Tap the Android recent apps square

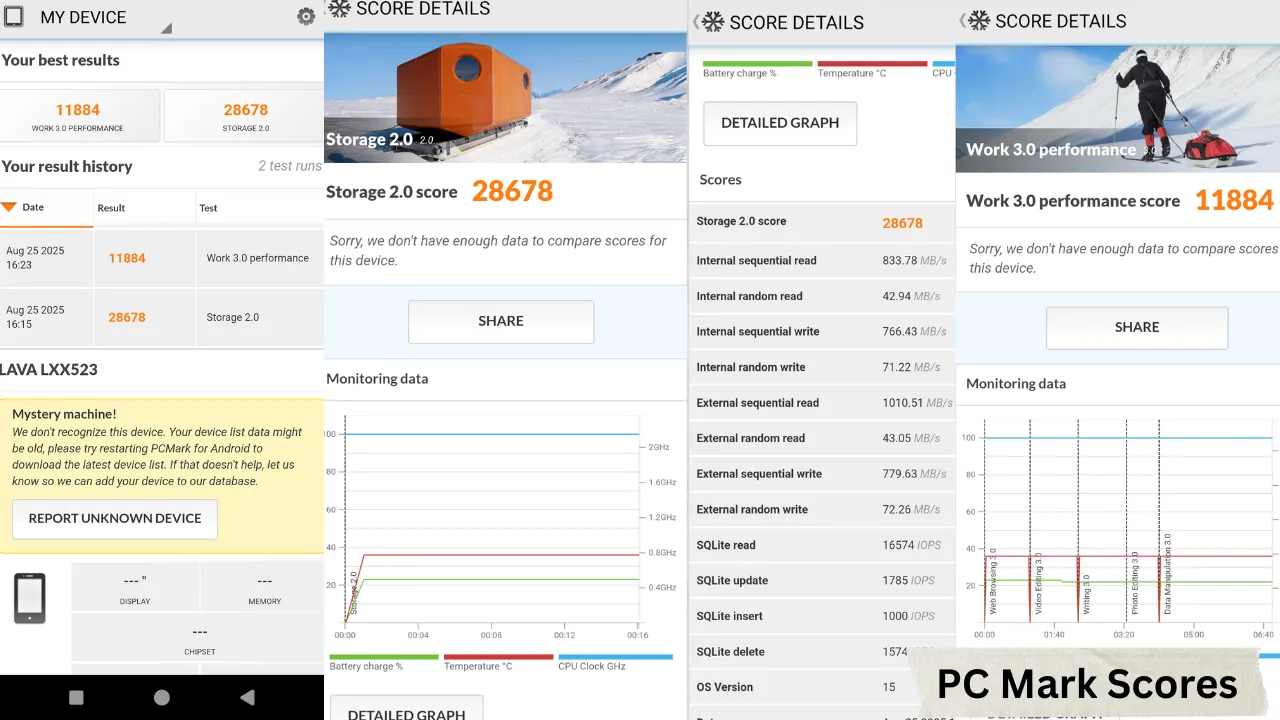tap(76, 697)
